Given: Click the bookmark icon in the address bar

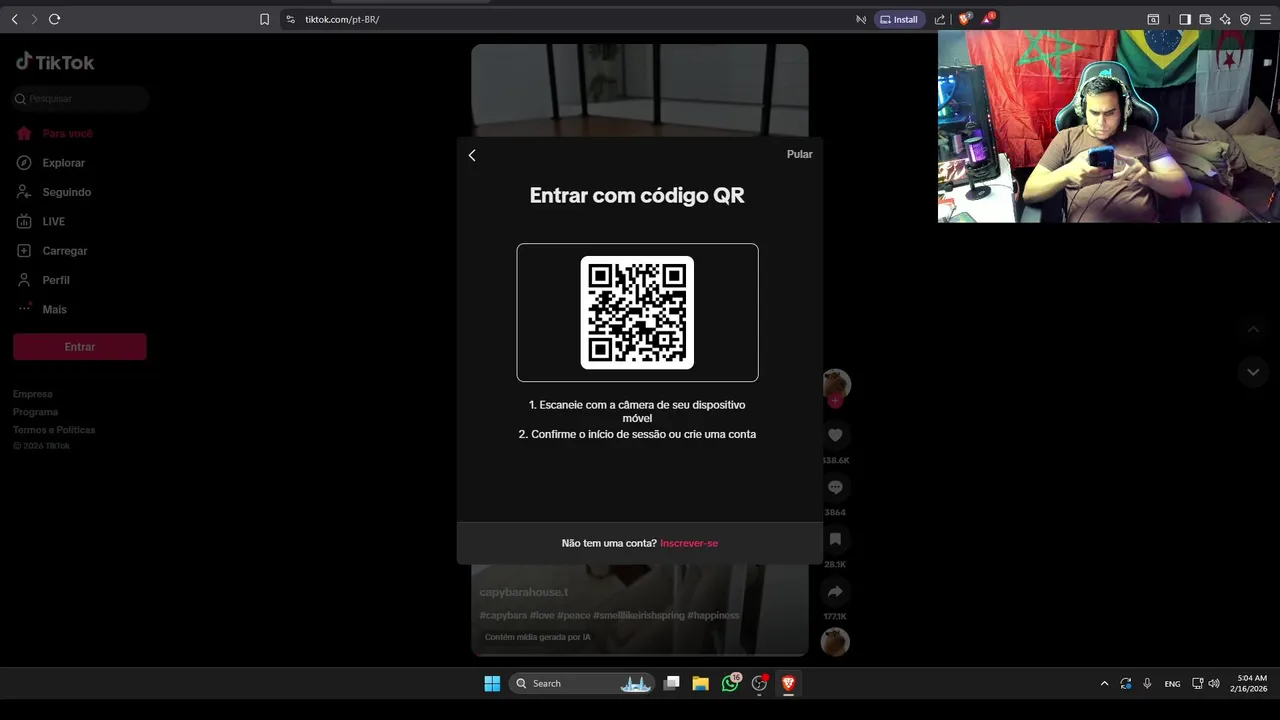Looking at the screenshot, I should tap(264, 19).
